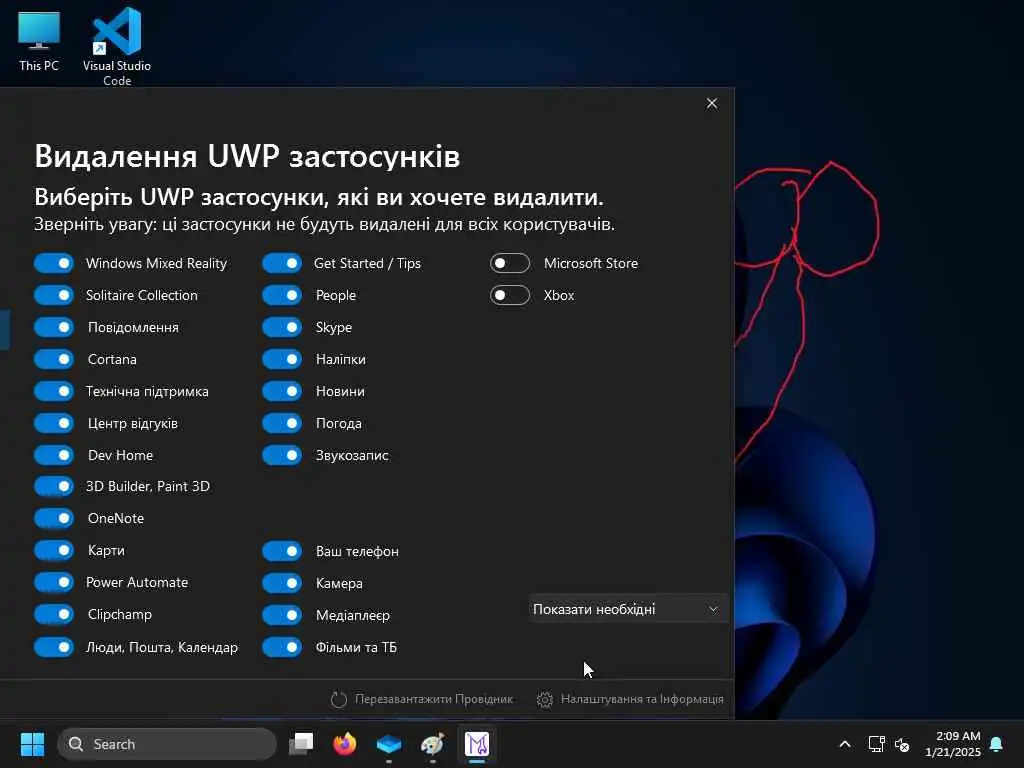
Task: Enable the Xbox toggle
Action: tap(510, 295)
